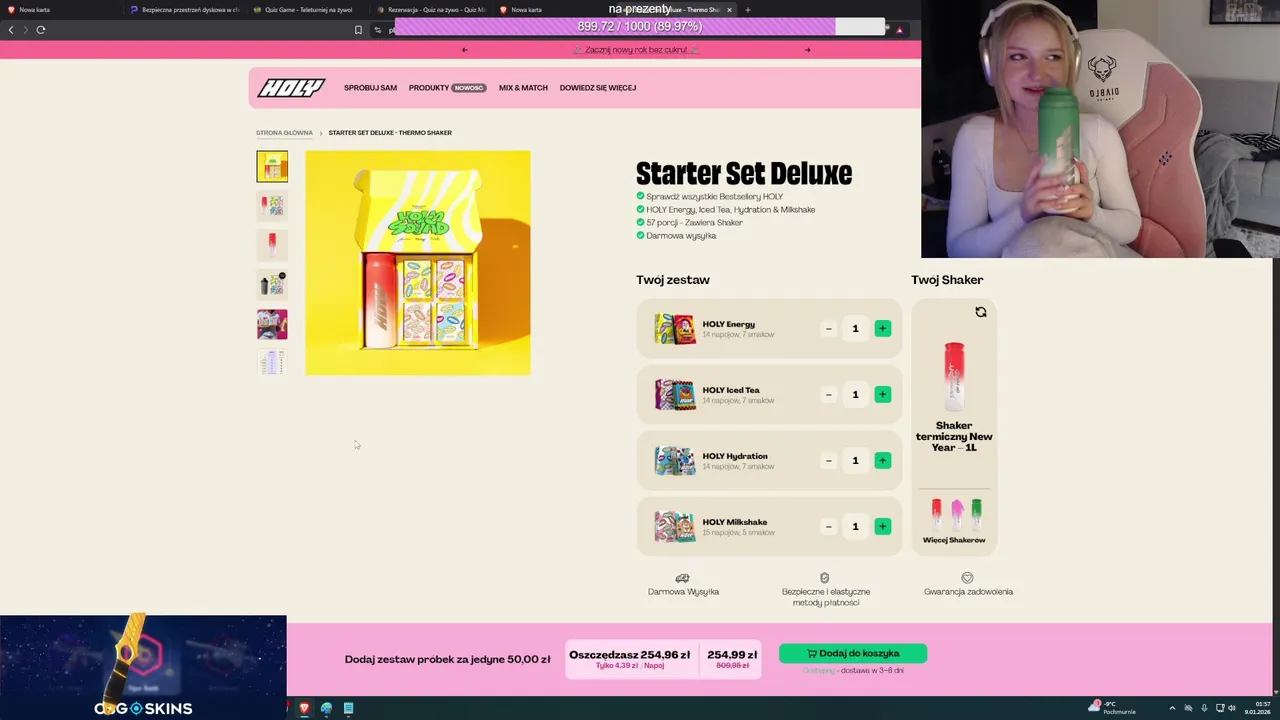The width and height of the screenshot is (1280, 720).
Task: Decrease HOLY Milkshake quantity with minus
Action: pos(828,526)
